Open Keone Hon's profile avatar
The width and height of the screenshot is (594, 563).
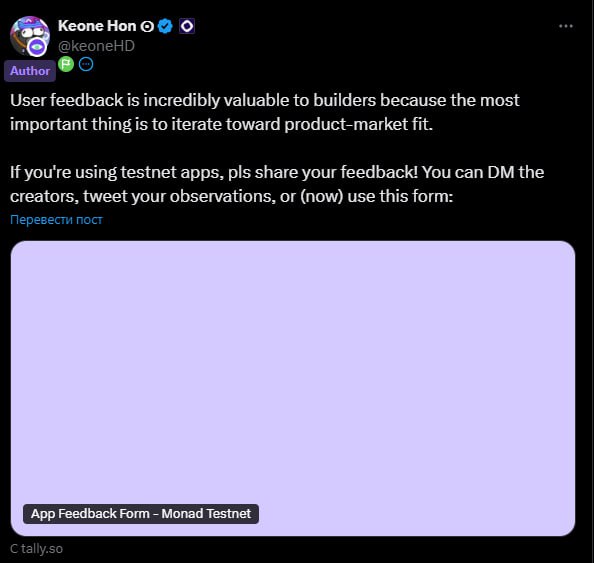30,36
